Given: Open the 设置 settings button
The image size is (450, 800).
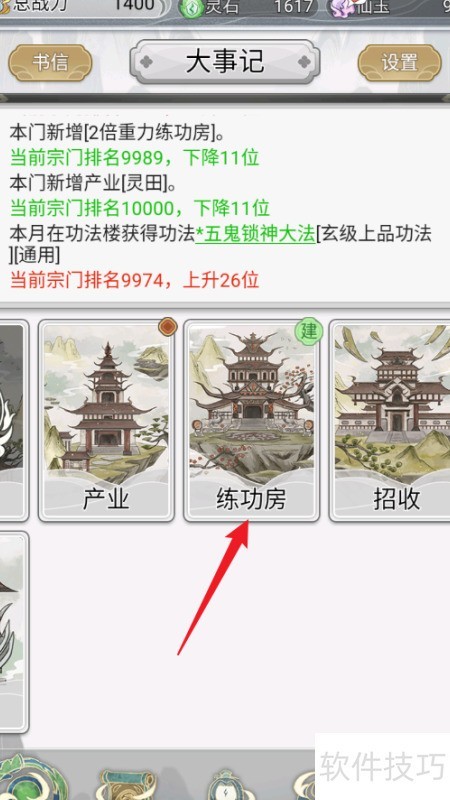Looking at the screenshot, I should coord(400,62).
